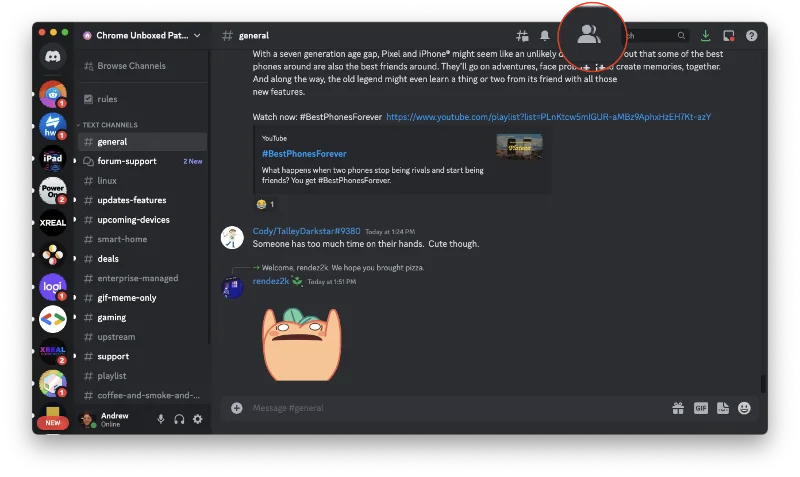Open the enterprise-managed channel
Screen dimensions: 800x477
pos(142,278)
